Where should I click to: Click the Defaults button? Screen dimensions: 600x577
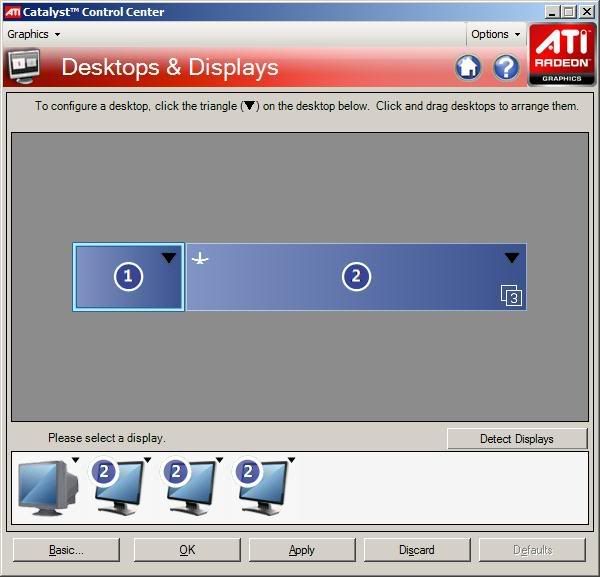pyautogui.click(x=532, y=550)
